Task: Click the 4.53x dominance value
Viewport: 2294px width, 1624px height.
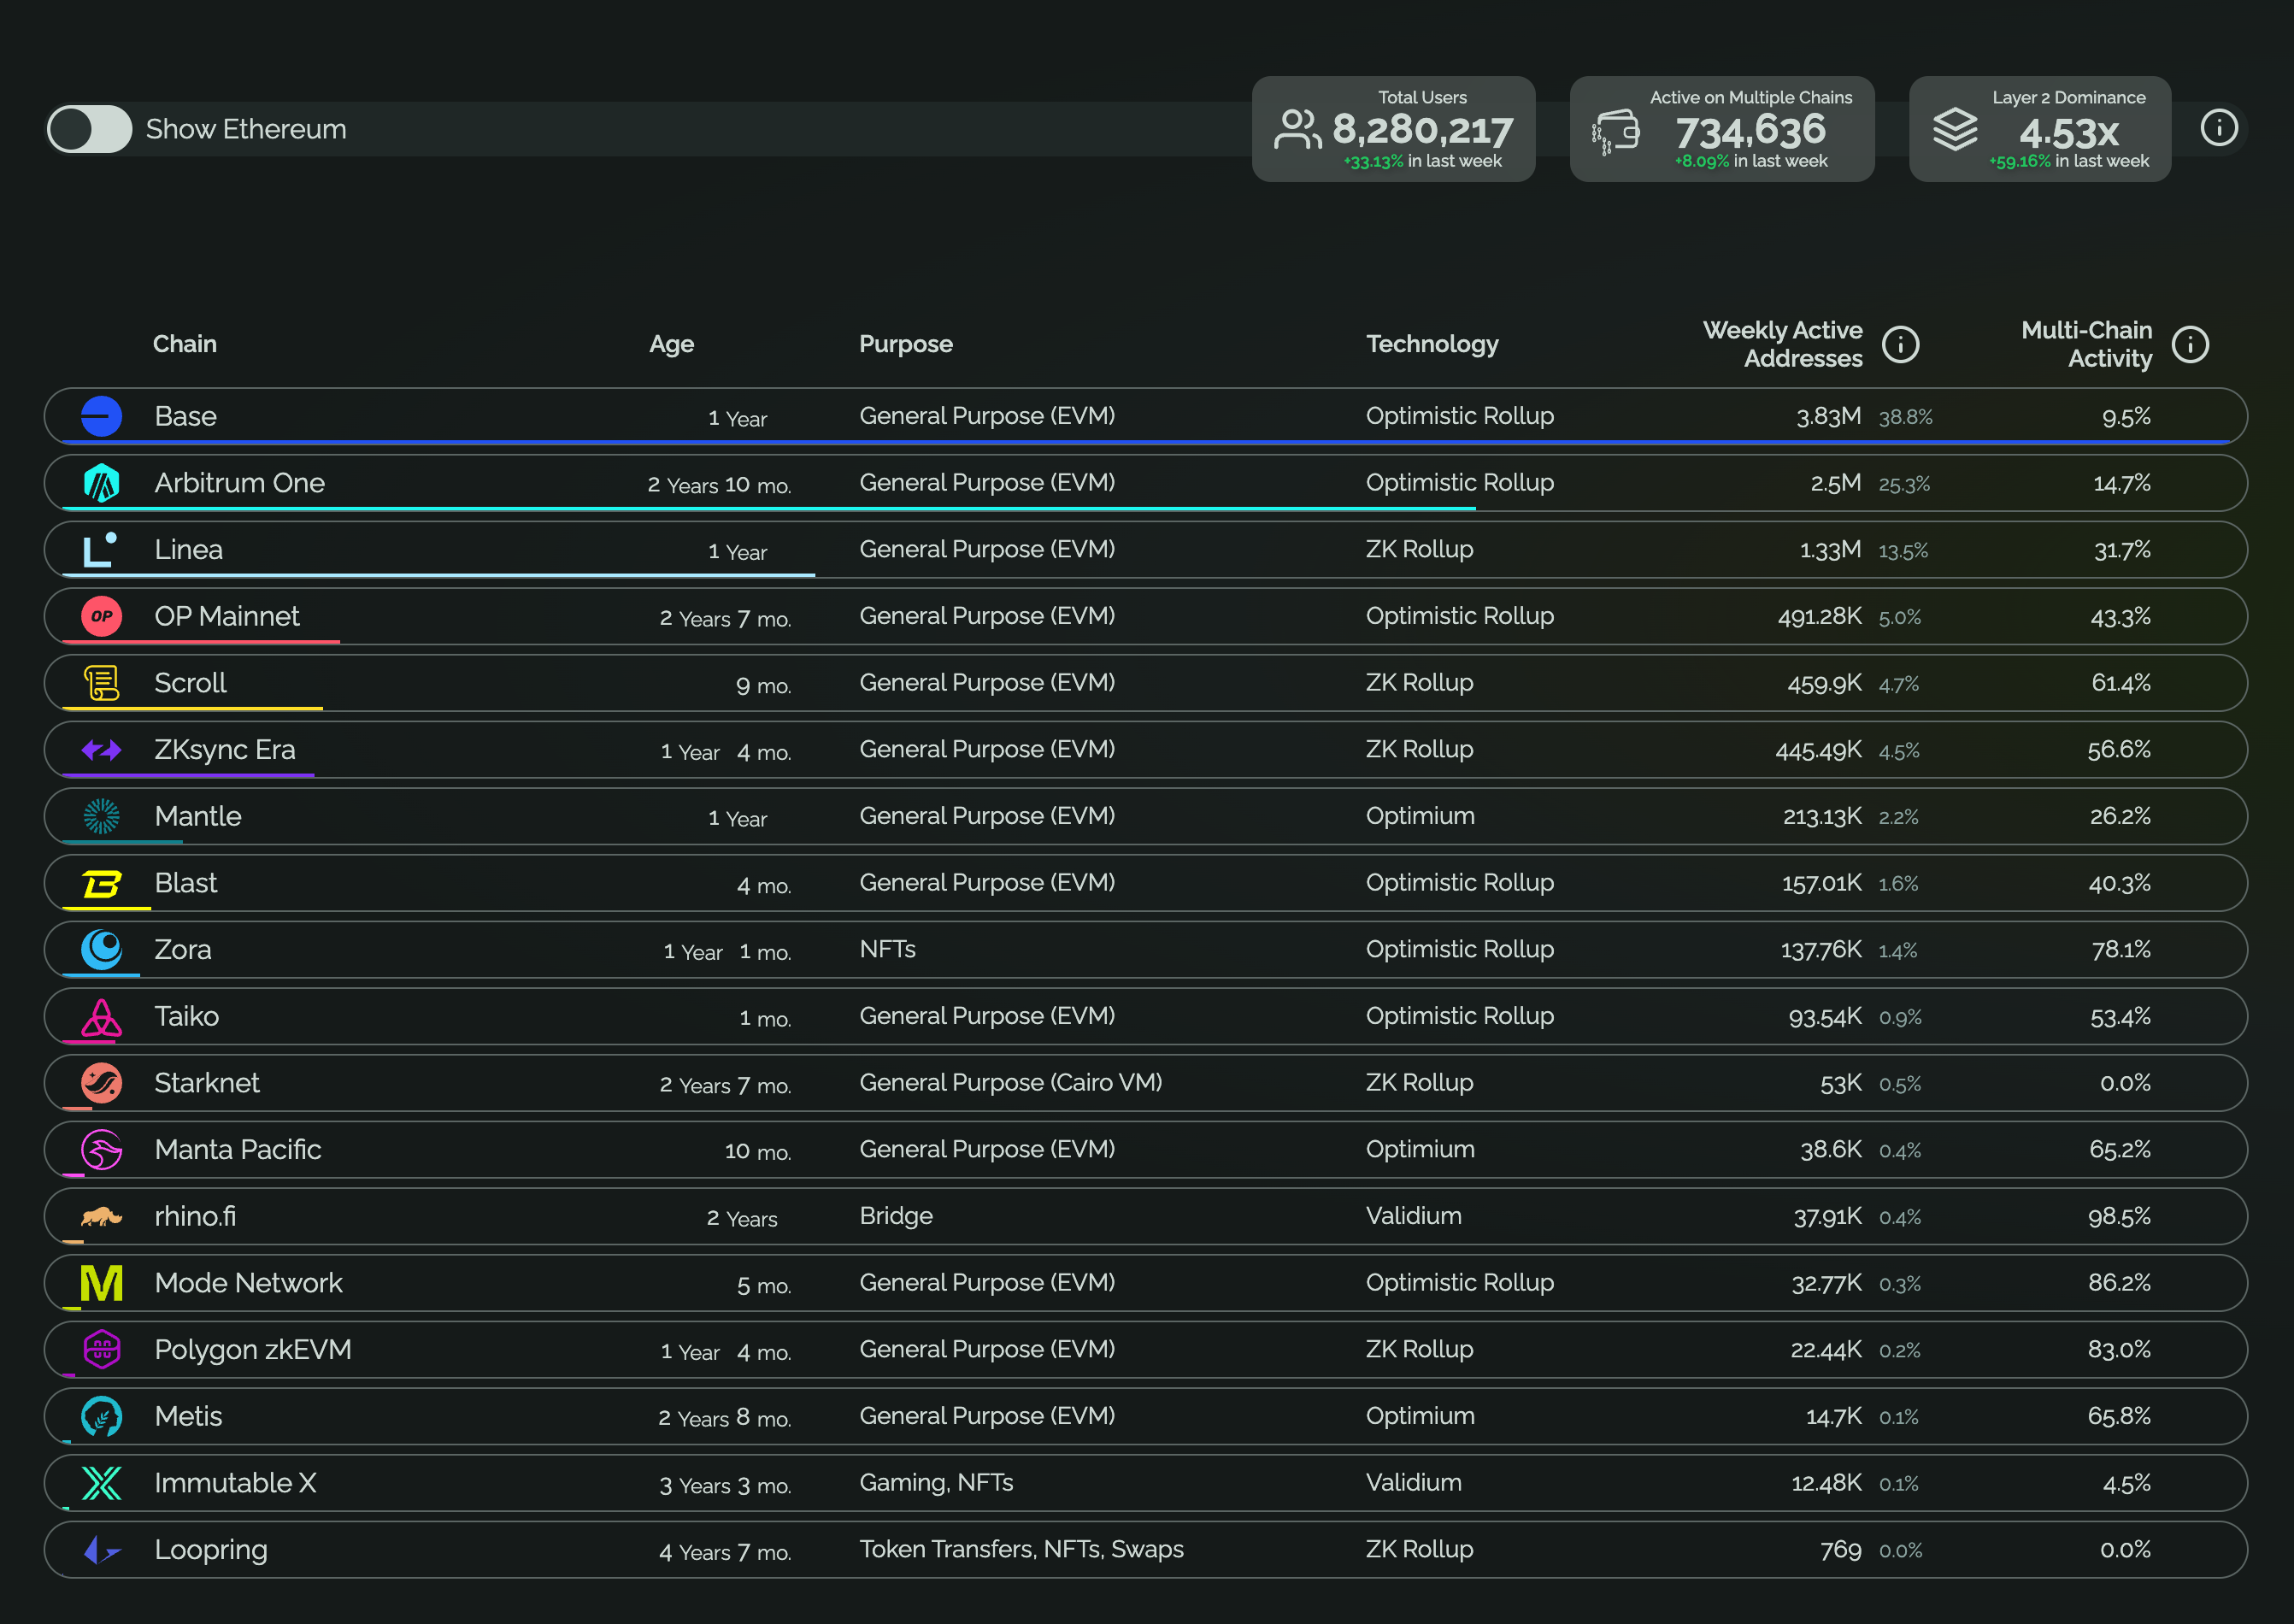Action: pos(2069,132)
